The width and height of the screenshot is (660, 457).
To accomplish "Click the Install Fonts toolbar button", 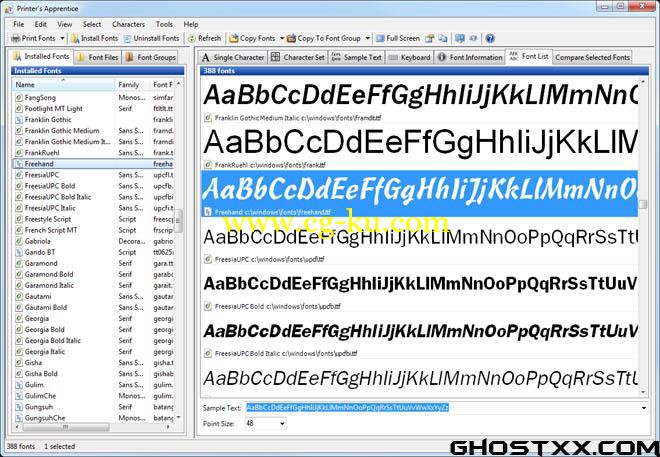I will [95, 38].
